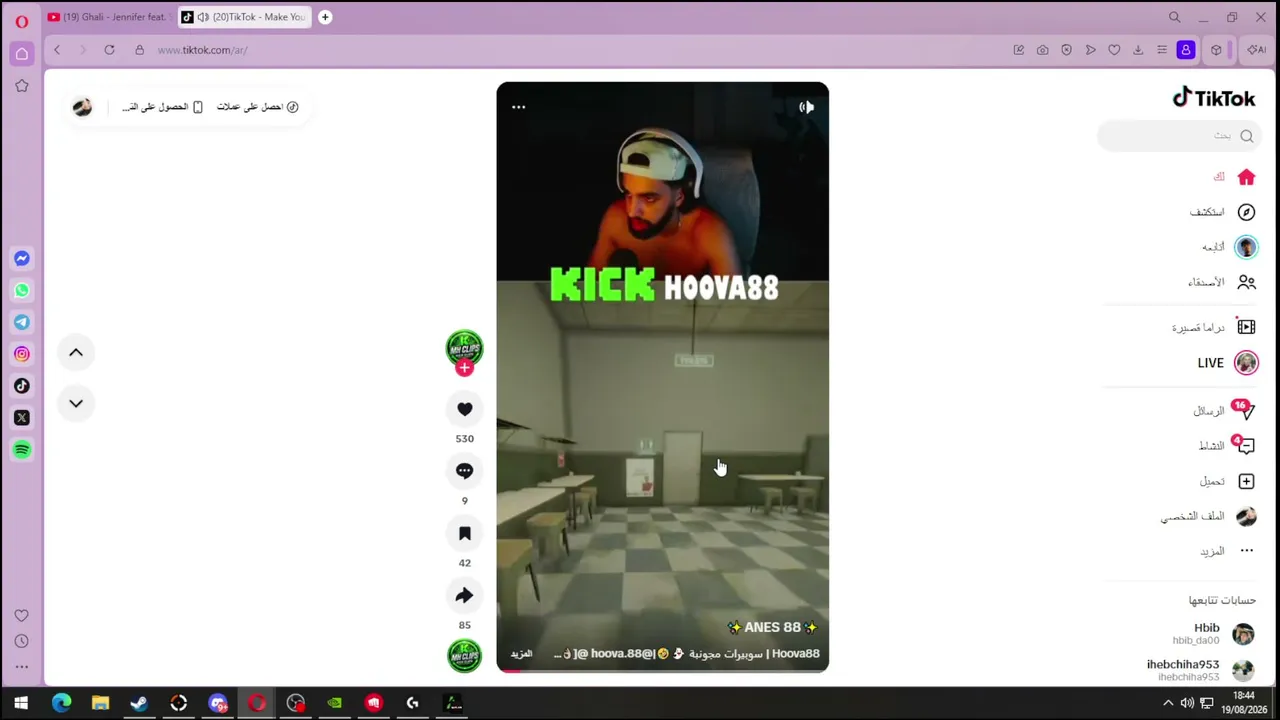
Task: Select the TikTok - Make Your Day tab
Action: coord(244,17)
